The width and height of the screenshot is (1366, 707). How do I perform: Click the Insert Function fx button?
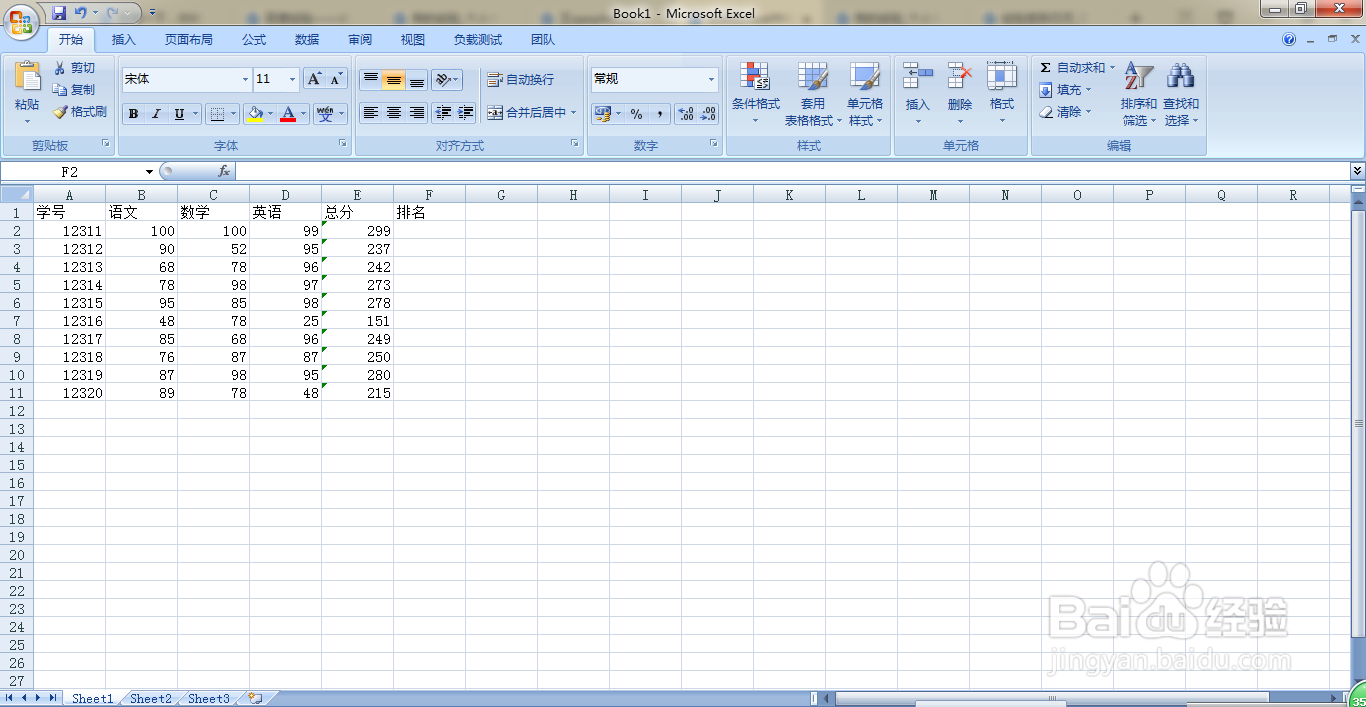point(224,172)
